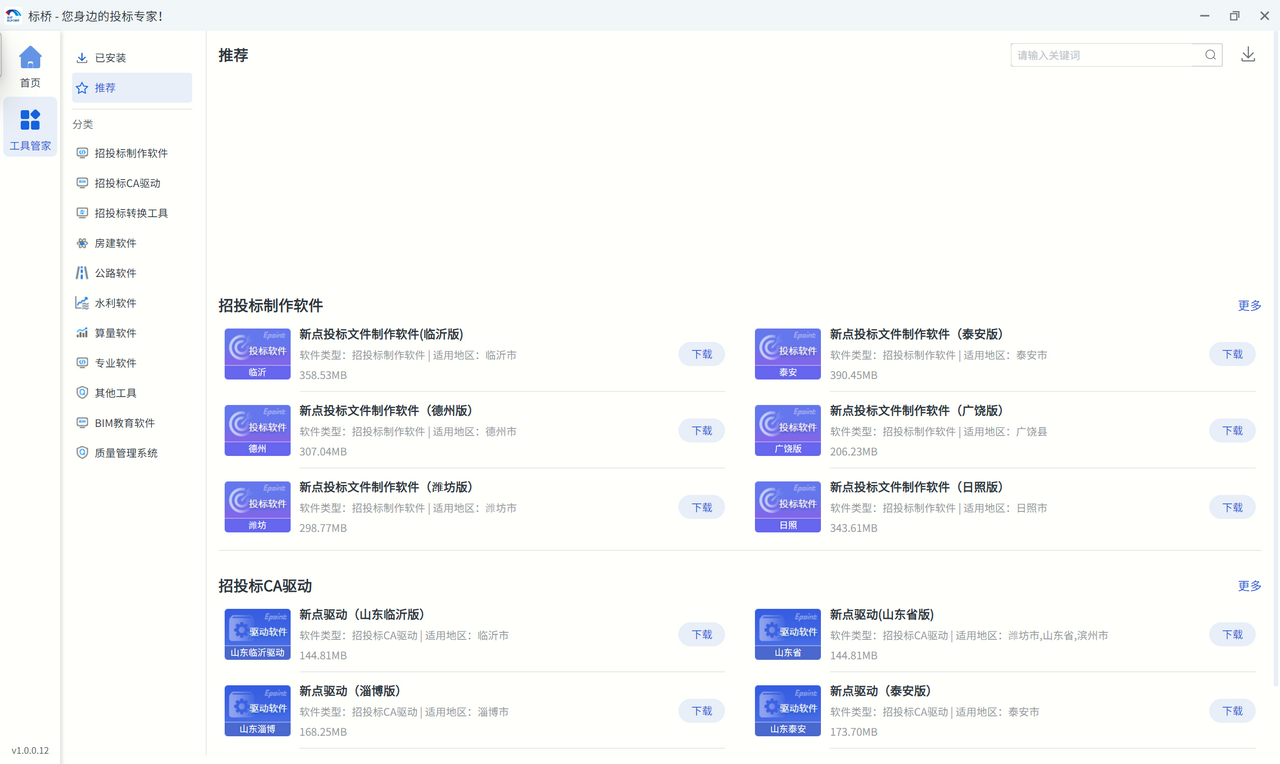
Task: Select the BIM教育软件 category icon
Action: (x=81, y=422)
